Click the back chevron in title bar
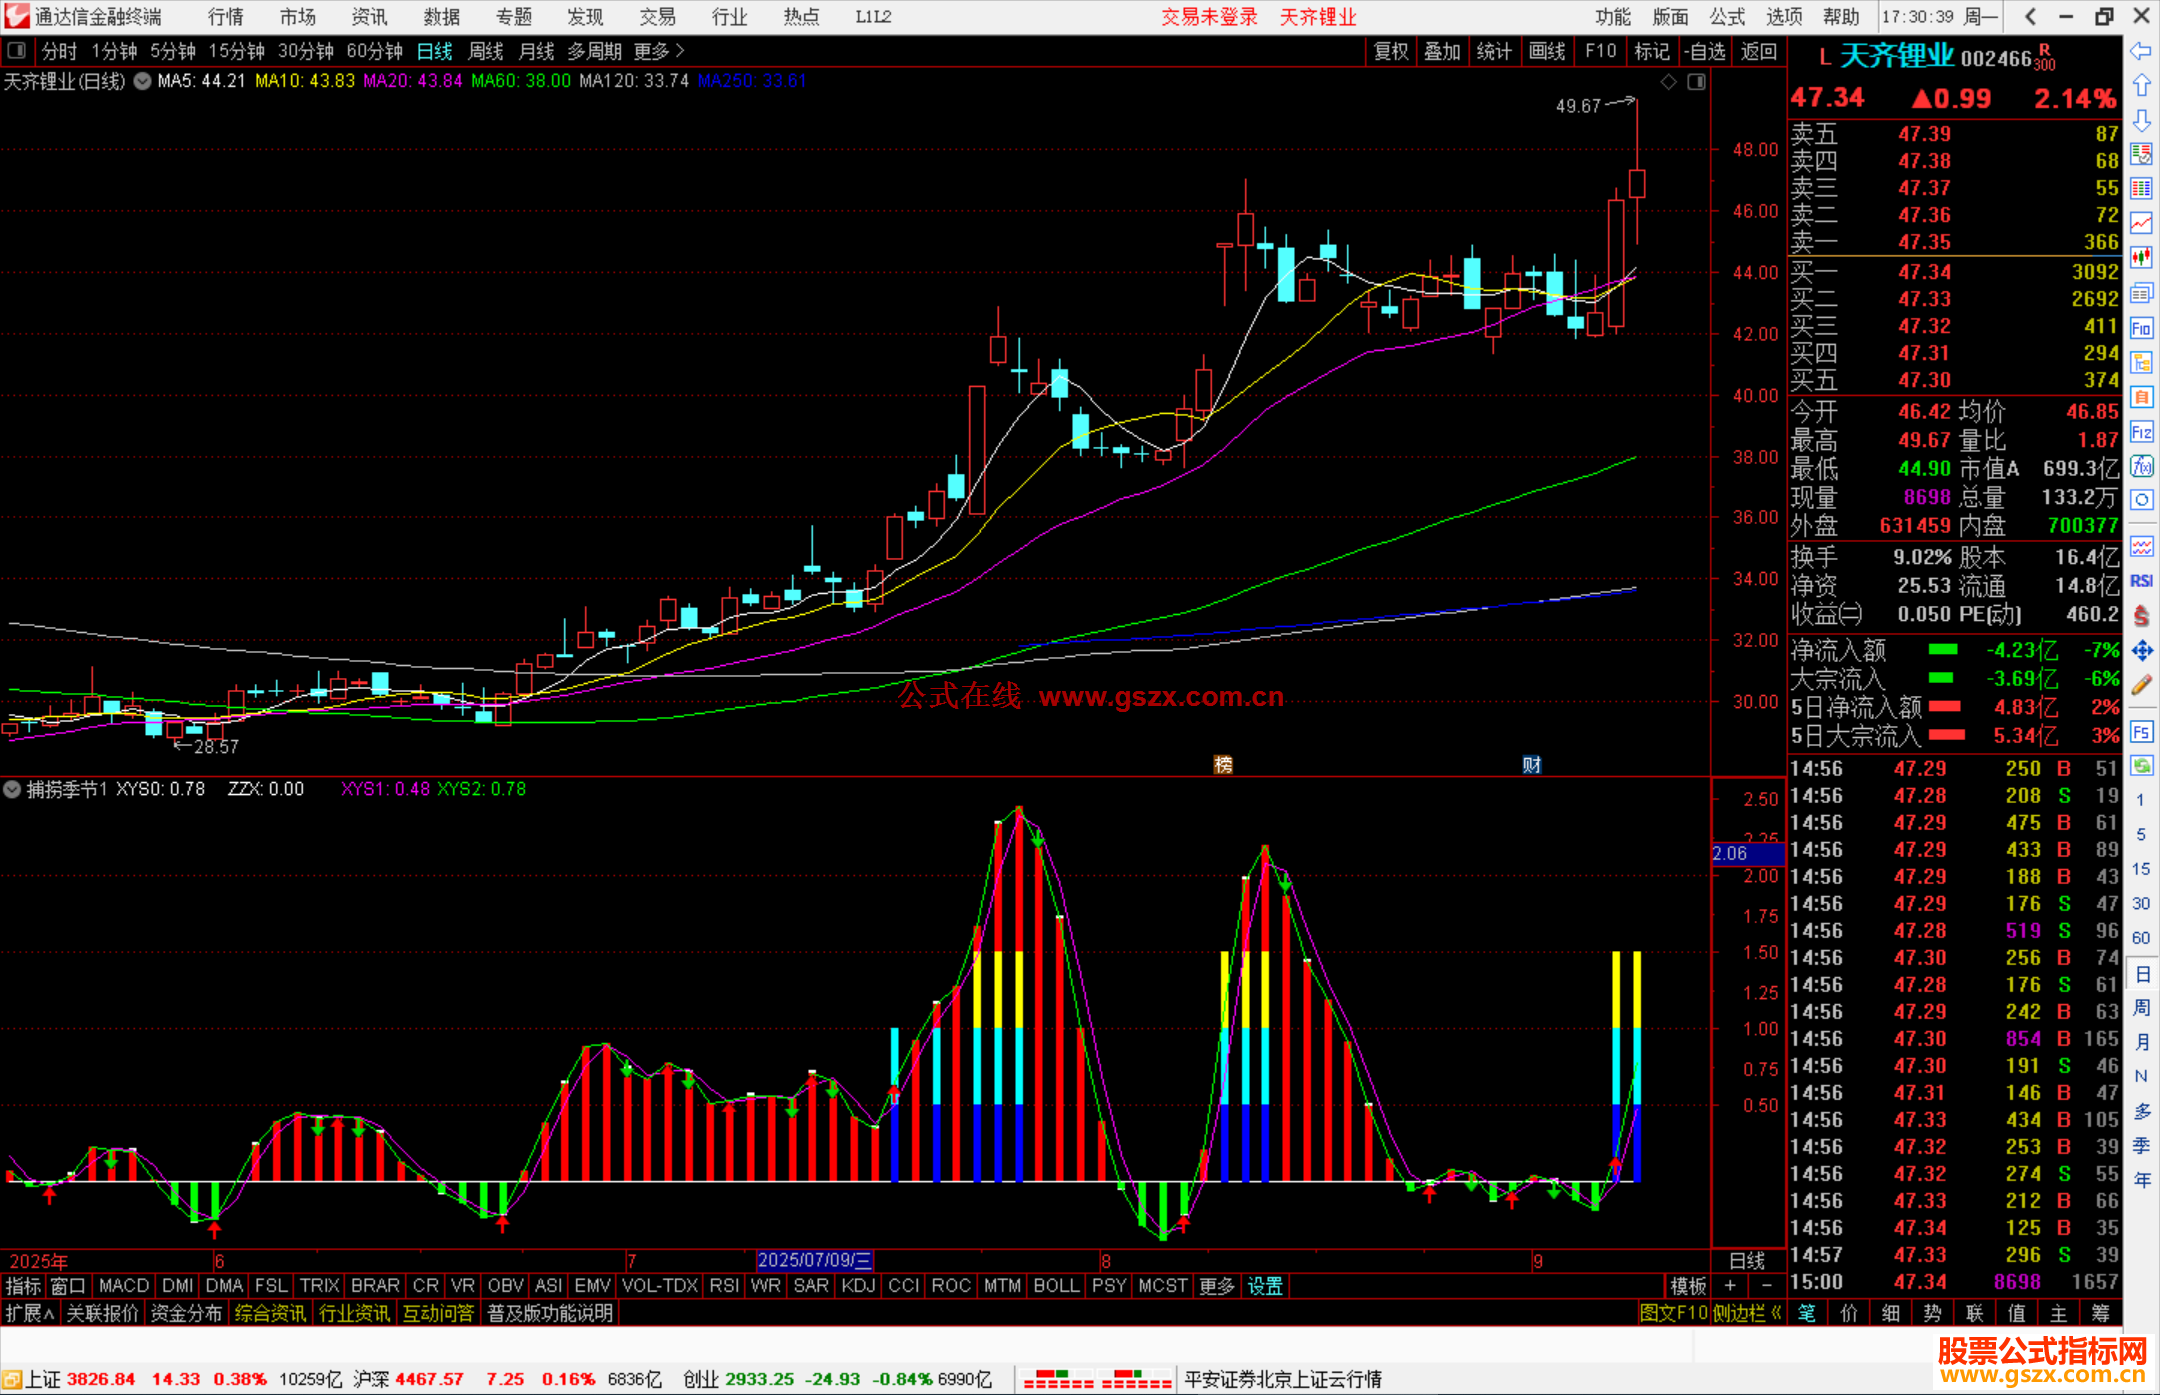 click(x=2030, y=17)
